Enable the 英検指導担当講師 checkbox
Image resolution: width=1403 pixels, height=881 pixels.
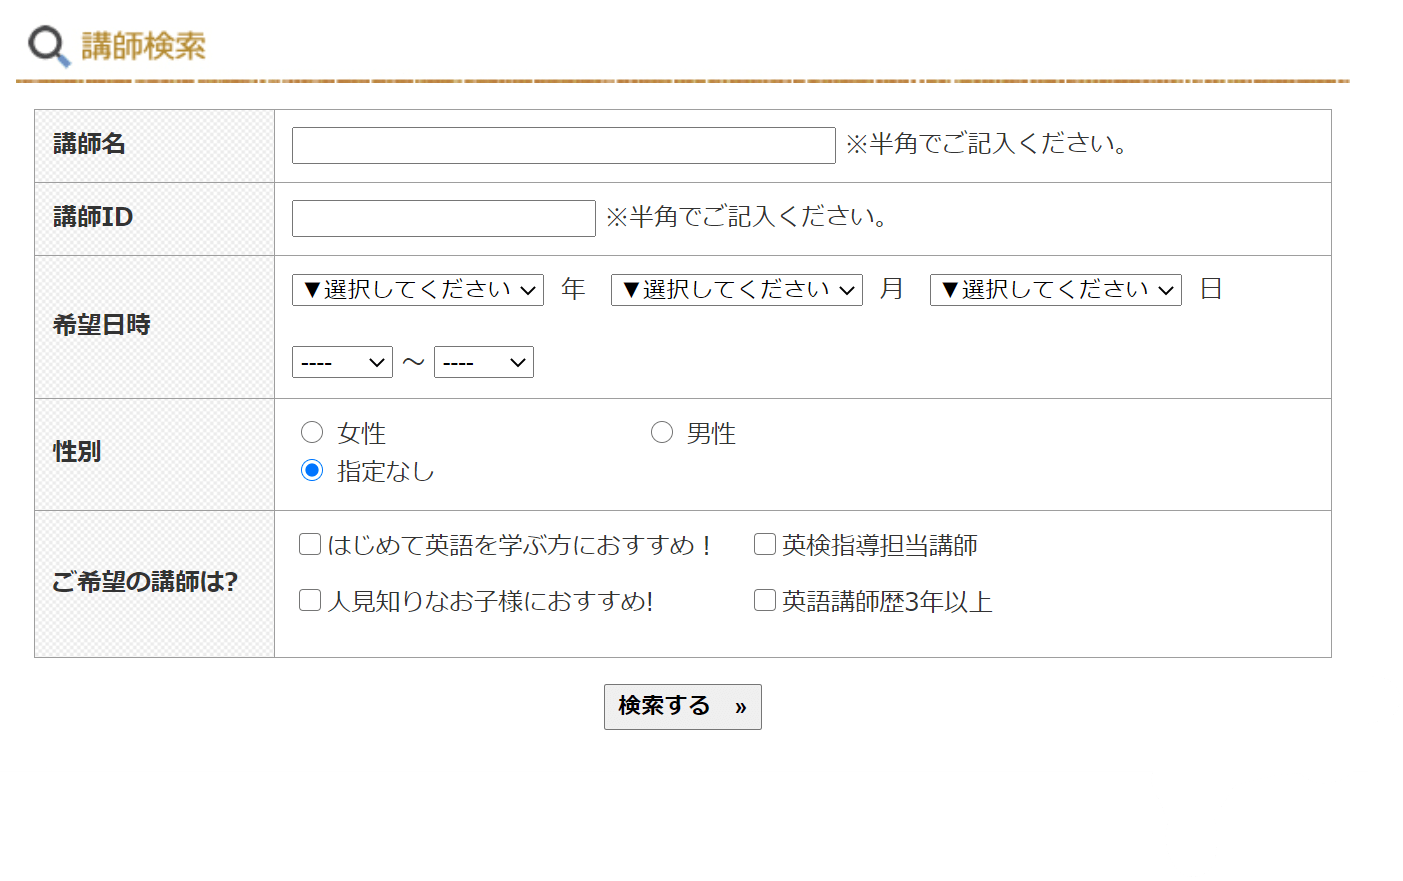[765, 544]
